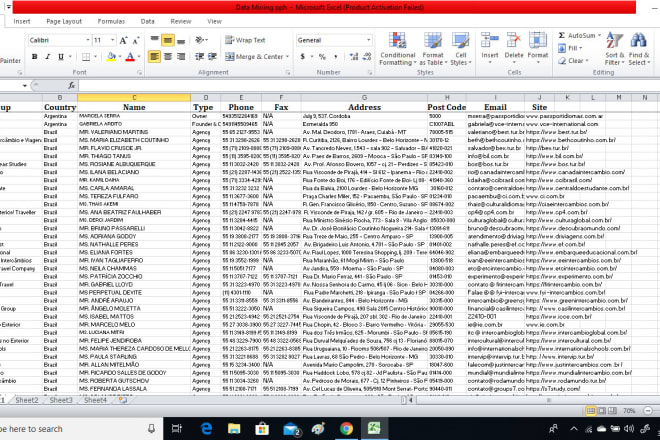Viewport: 660px width, 440px height.
Task: Open Chrome from taskbar
Action: coord(346,429)
